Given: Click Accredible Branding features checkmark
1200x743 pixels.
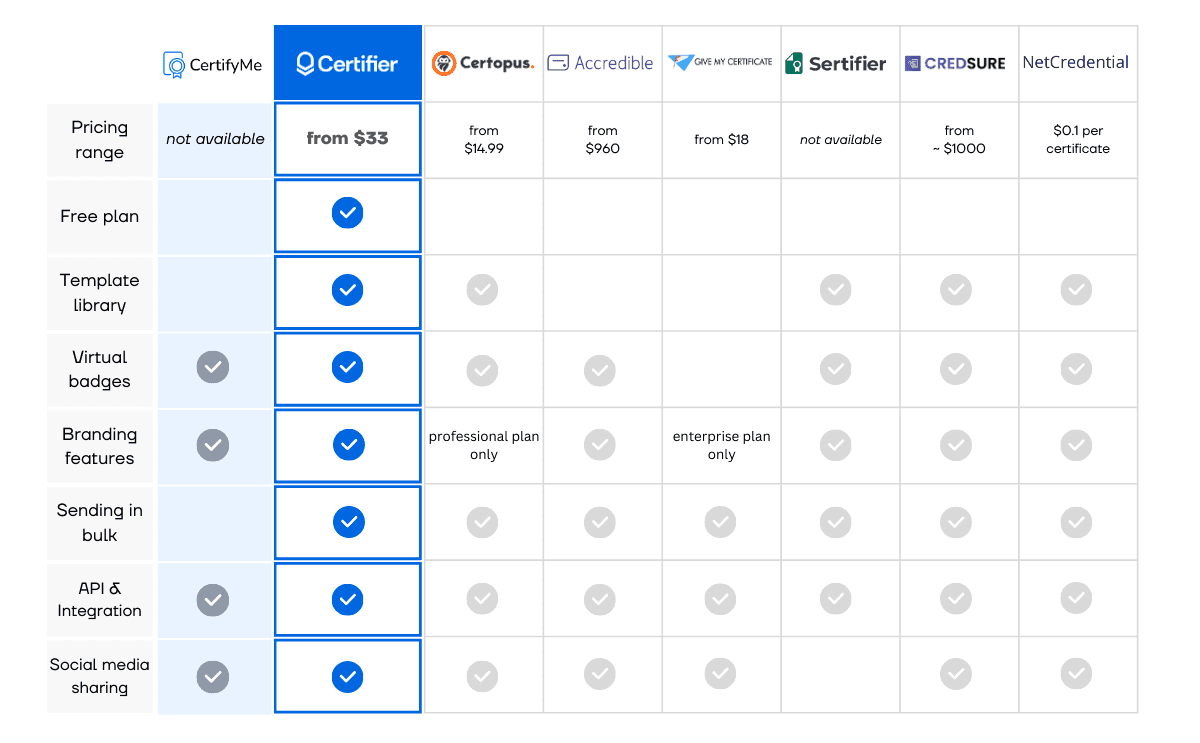Looking at the screenshot, I should [600, 444].
